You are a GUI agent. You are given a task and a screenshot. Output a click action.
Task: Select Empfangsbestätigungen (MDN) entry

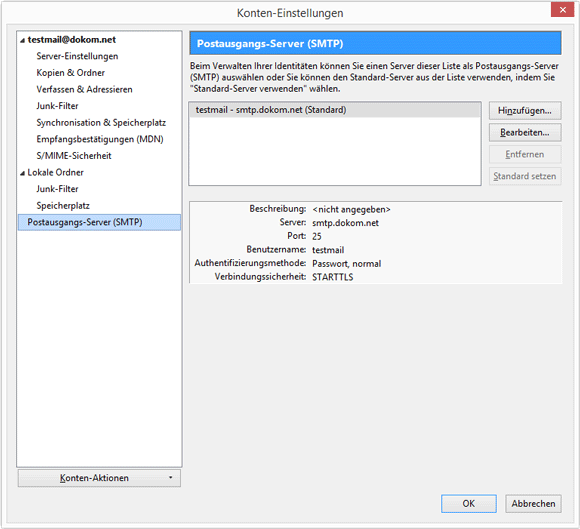pyautogui.click(x=100, y=139)
